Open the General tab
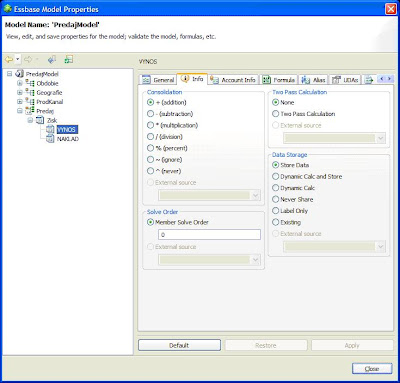The height and width of the screenshot is (383, 400). pos(158,80)
